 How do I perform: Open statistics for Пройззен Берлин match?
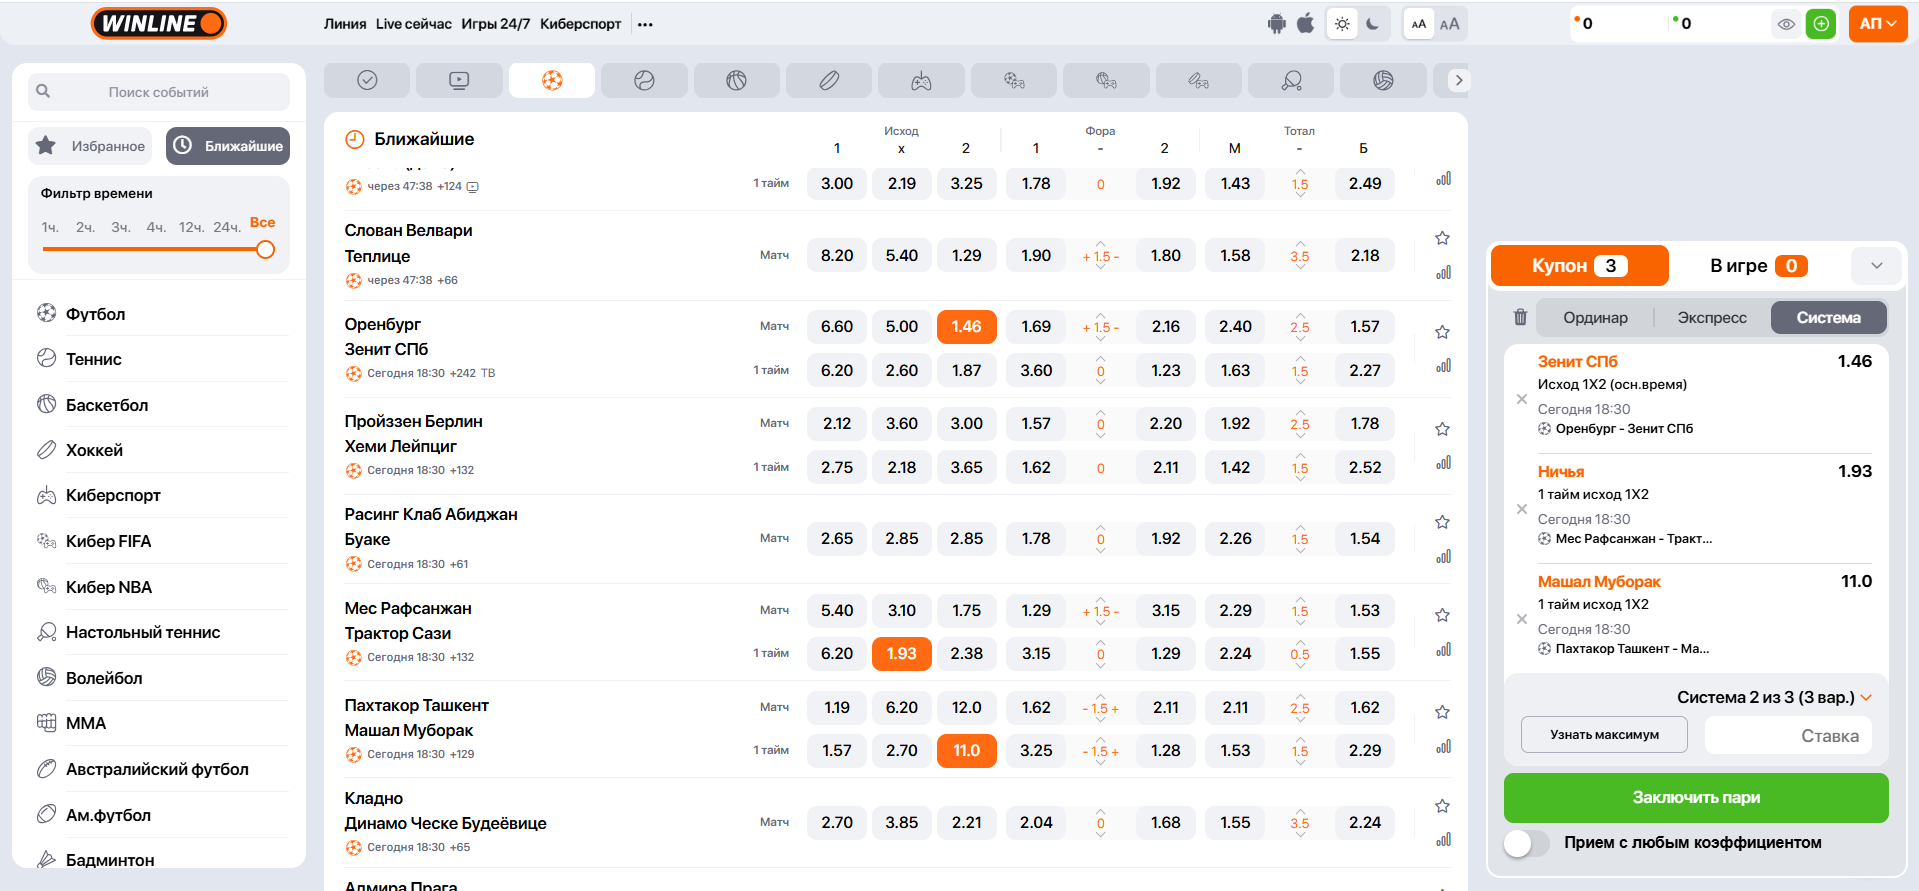[x=1443, y=463]
